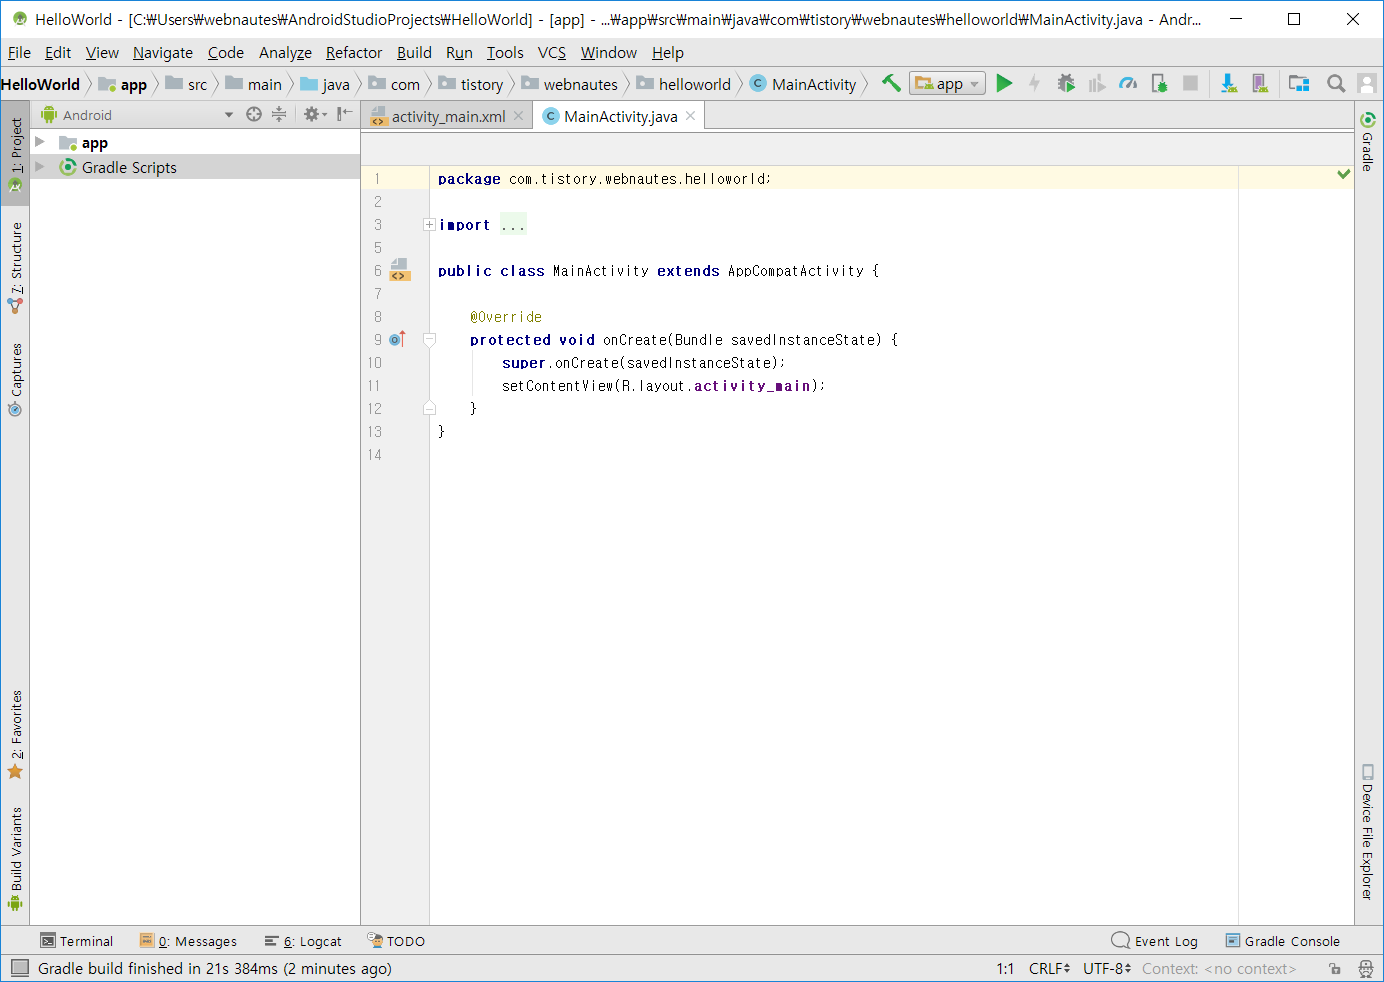The width and height of the screenshot is (1384, 982).
Task: Click the Apply Changes lightning icon
Action: click(1035, 83)
